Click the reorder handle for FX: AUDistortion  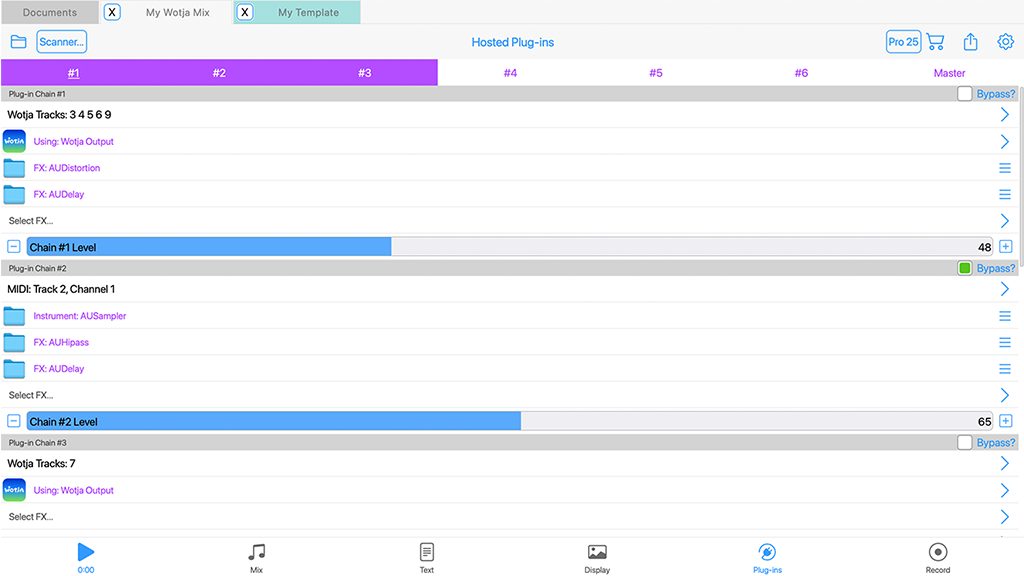coord(1005,168)
